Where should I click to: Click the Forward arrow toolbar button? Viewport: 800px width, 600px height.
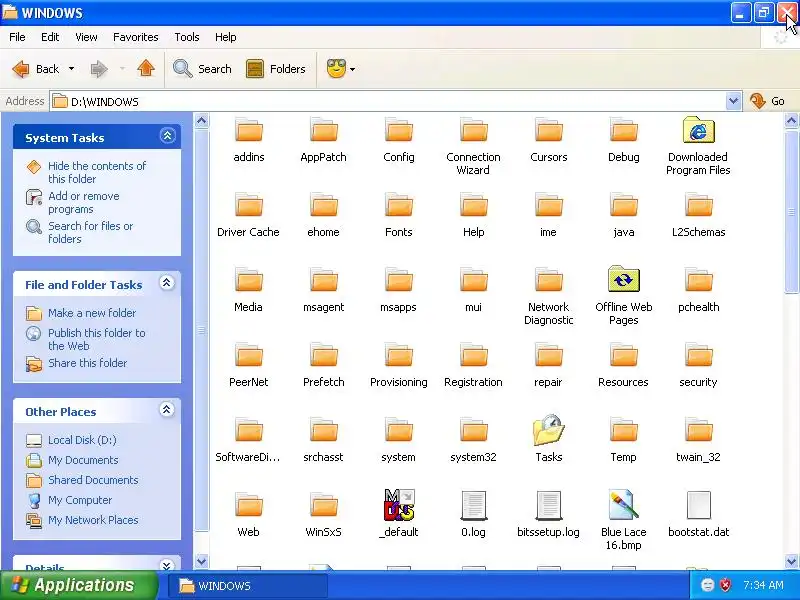click(x=99, y=68)
